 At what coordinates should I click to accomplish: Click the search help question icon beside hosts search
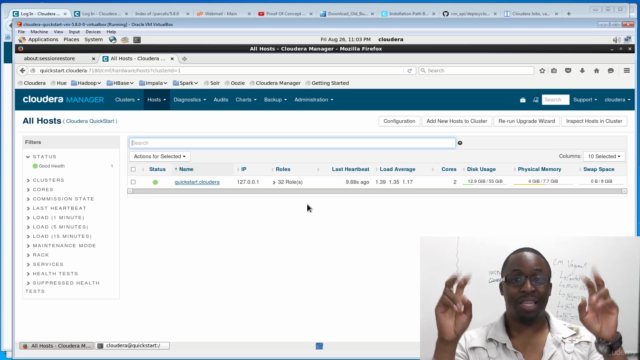coord(460,143)
